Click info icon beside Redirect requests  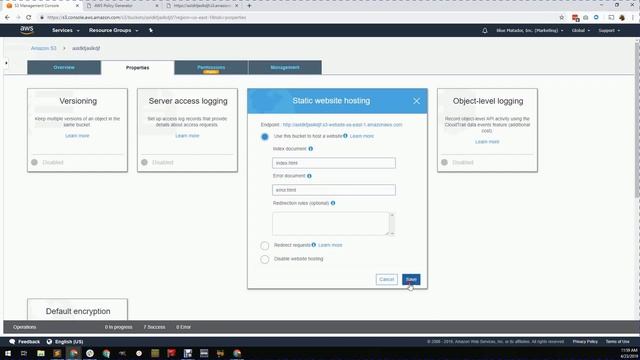(x=313, y=245)
